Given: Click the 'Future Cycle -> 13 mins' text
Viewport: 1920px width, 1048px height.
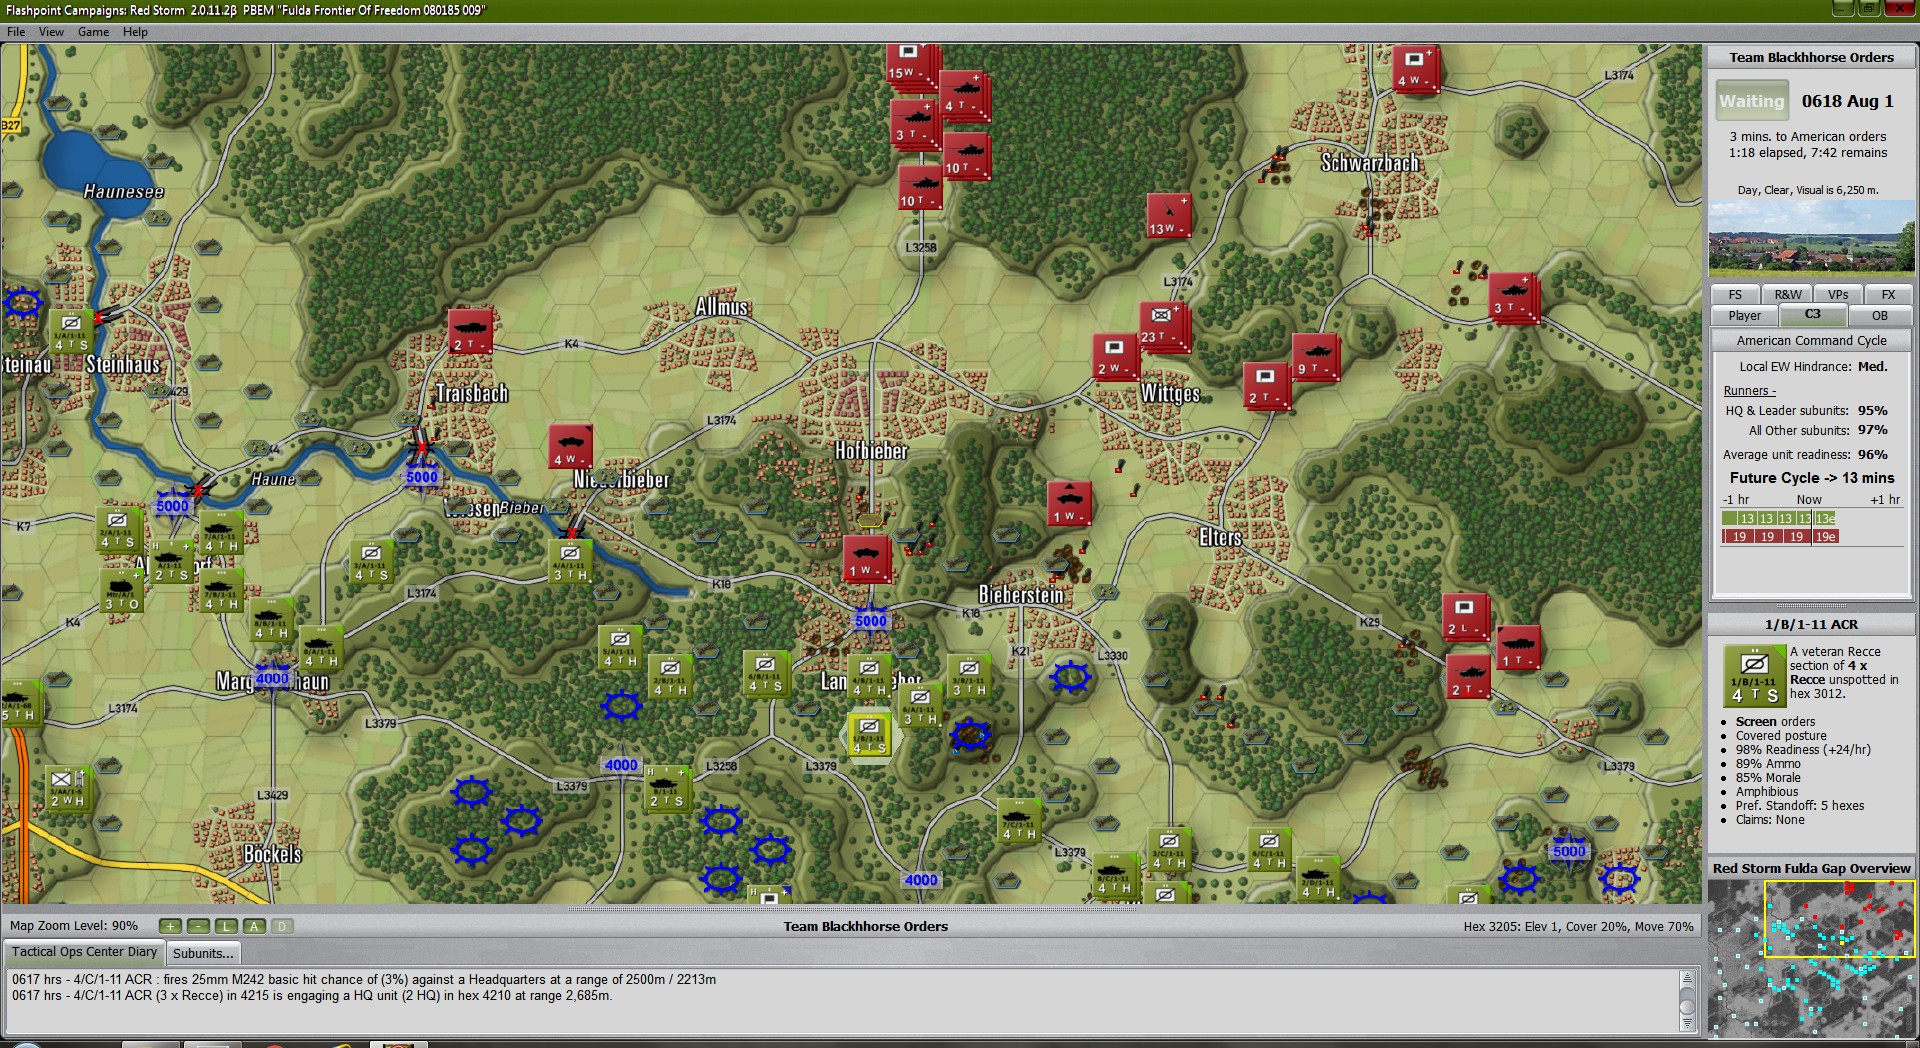Looking at the screenshot, I should coord(1811,478).
